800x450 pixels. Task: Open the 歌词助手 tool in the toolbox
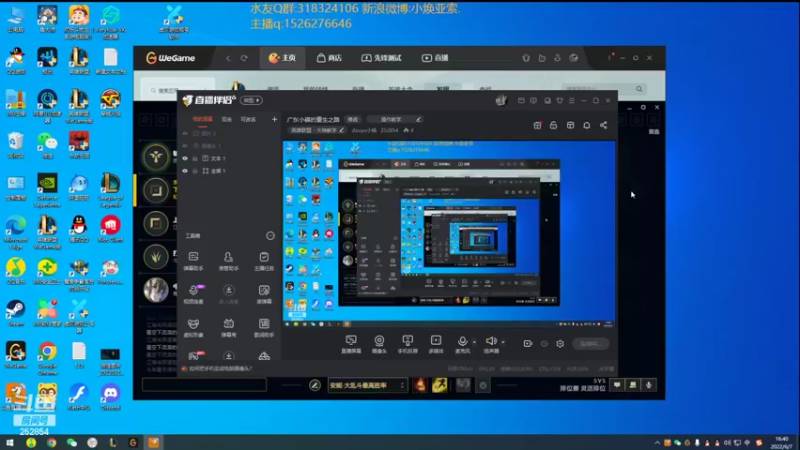click(264, 328)
